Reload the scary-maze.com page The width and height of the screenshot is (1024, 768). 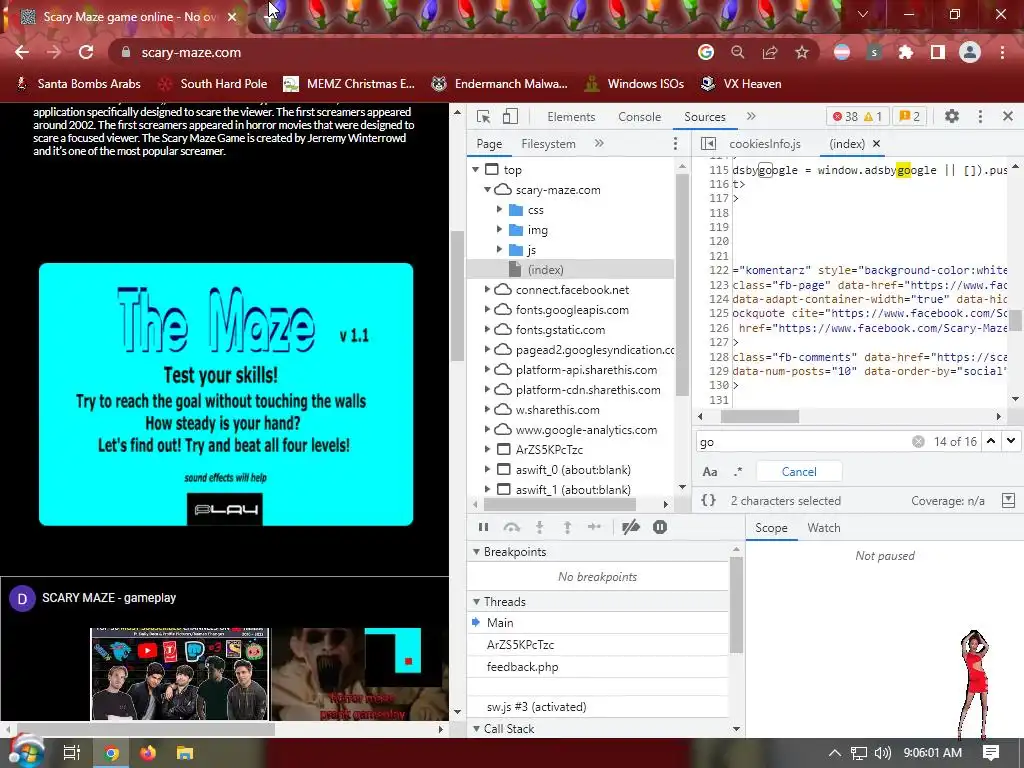pos(86,52)
